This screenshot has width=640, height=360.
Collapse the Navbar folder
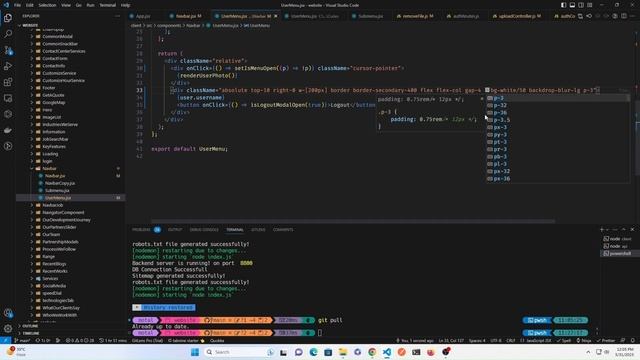pos(49,169)
